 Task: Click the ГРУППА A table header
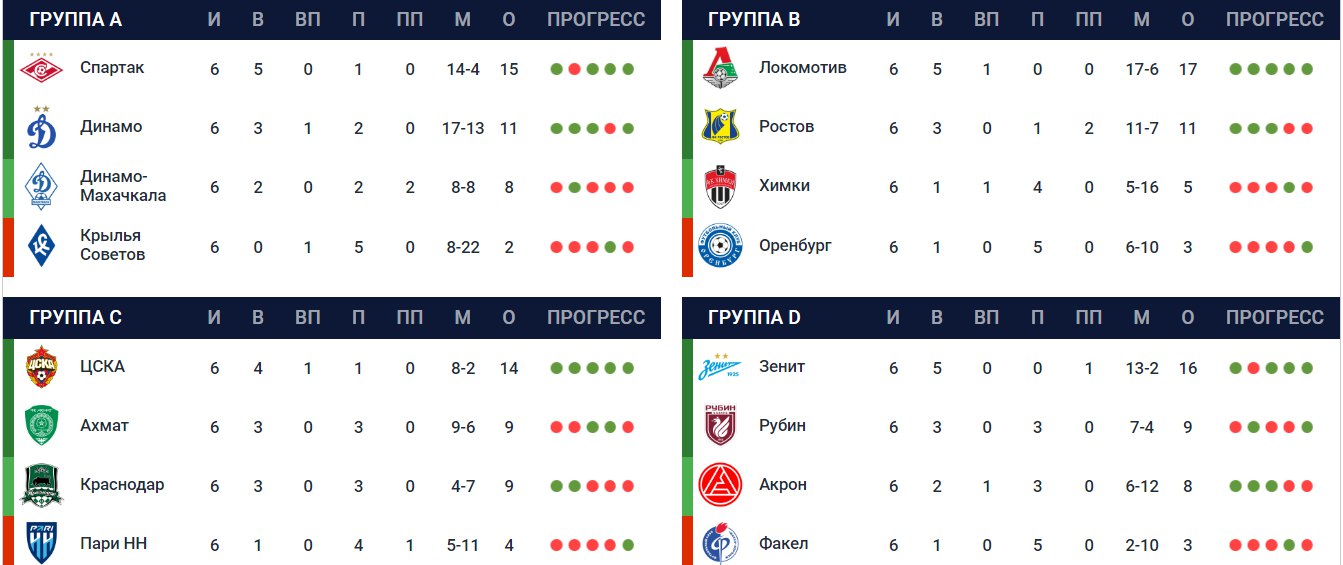coord(76,20)
